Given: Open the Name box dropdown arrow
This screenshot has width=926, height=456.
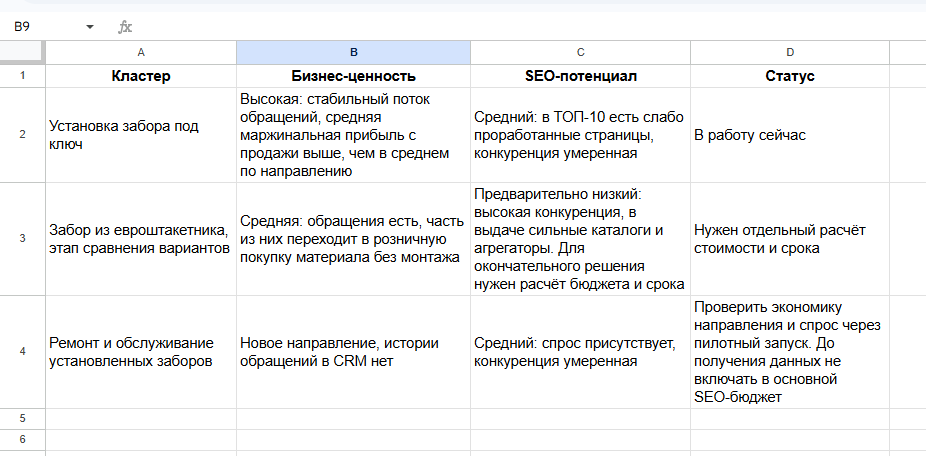Looking at the screenshot, I should click(90, 27).
